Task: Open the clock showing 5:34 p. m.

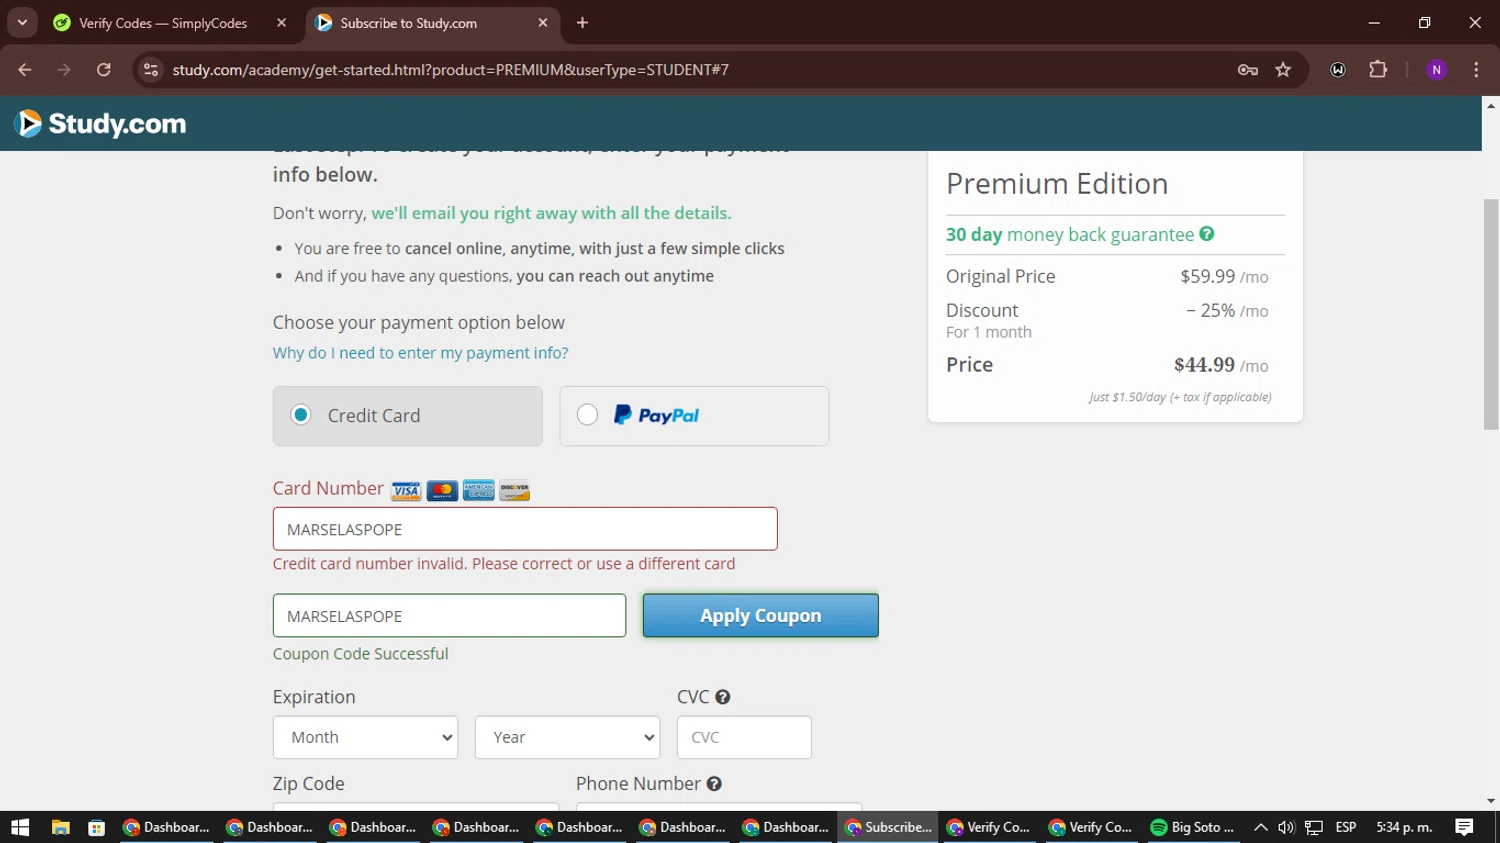Action: [1404, 827]
